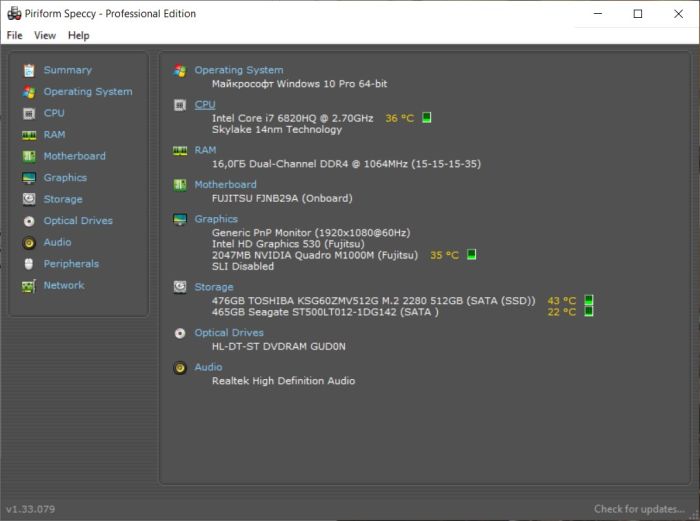Image resolution: width=700 pixels, height=521 pixels.
Task: Click the Audio heading in summary
Action: click(208, 367)
